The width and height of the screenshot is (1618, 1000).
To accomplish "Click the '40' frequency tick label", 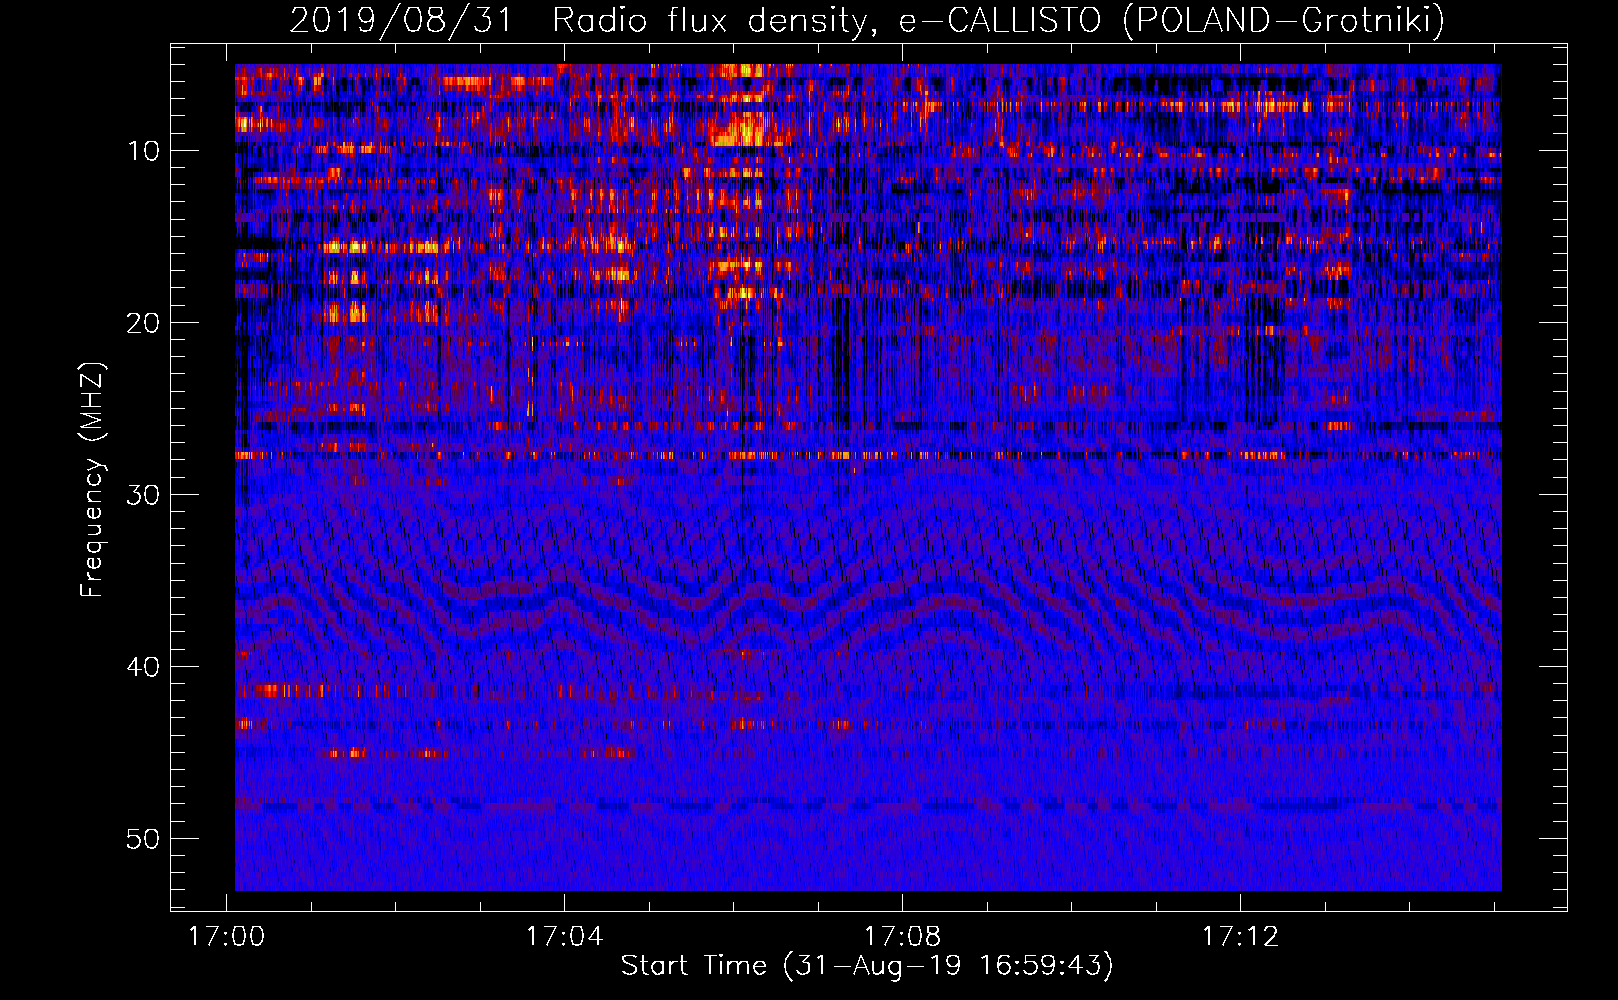I will point(144,667).
